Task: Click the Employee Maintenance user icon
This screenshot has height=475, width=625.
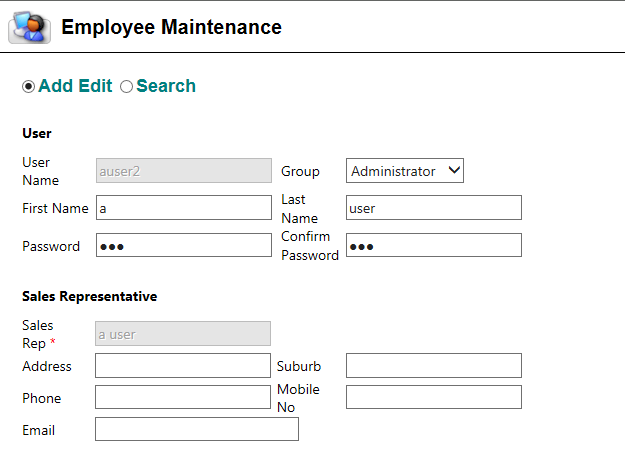Action: 29,27
